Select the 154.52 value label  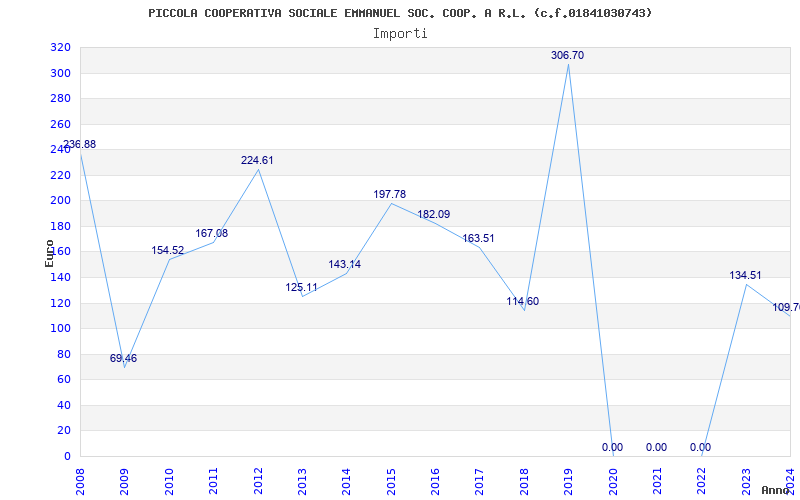[167, 251]
